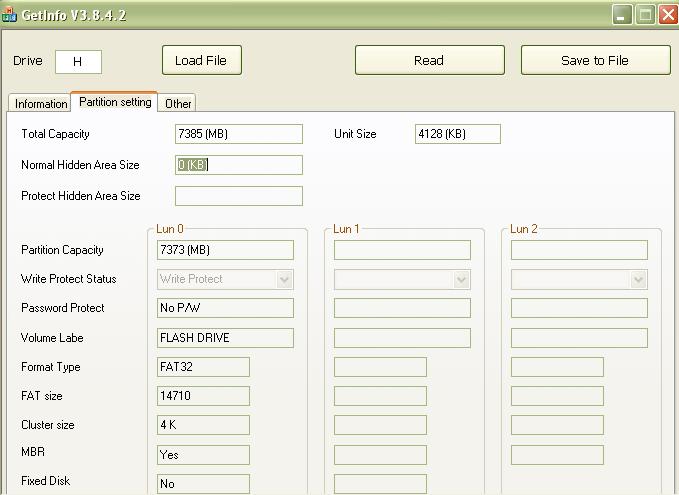Image resolution: width=679 pixels, height=495 pixels.
Task: Click Lun 1 Partition Capacity field
Action: [x=402, y=250]
